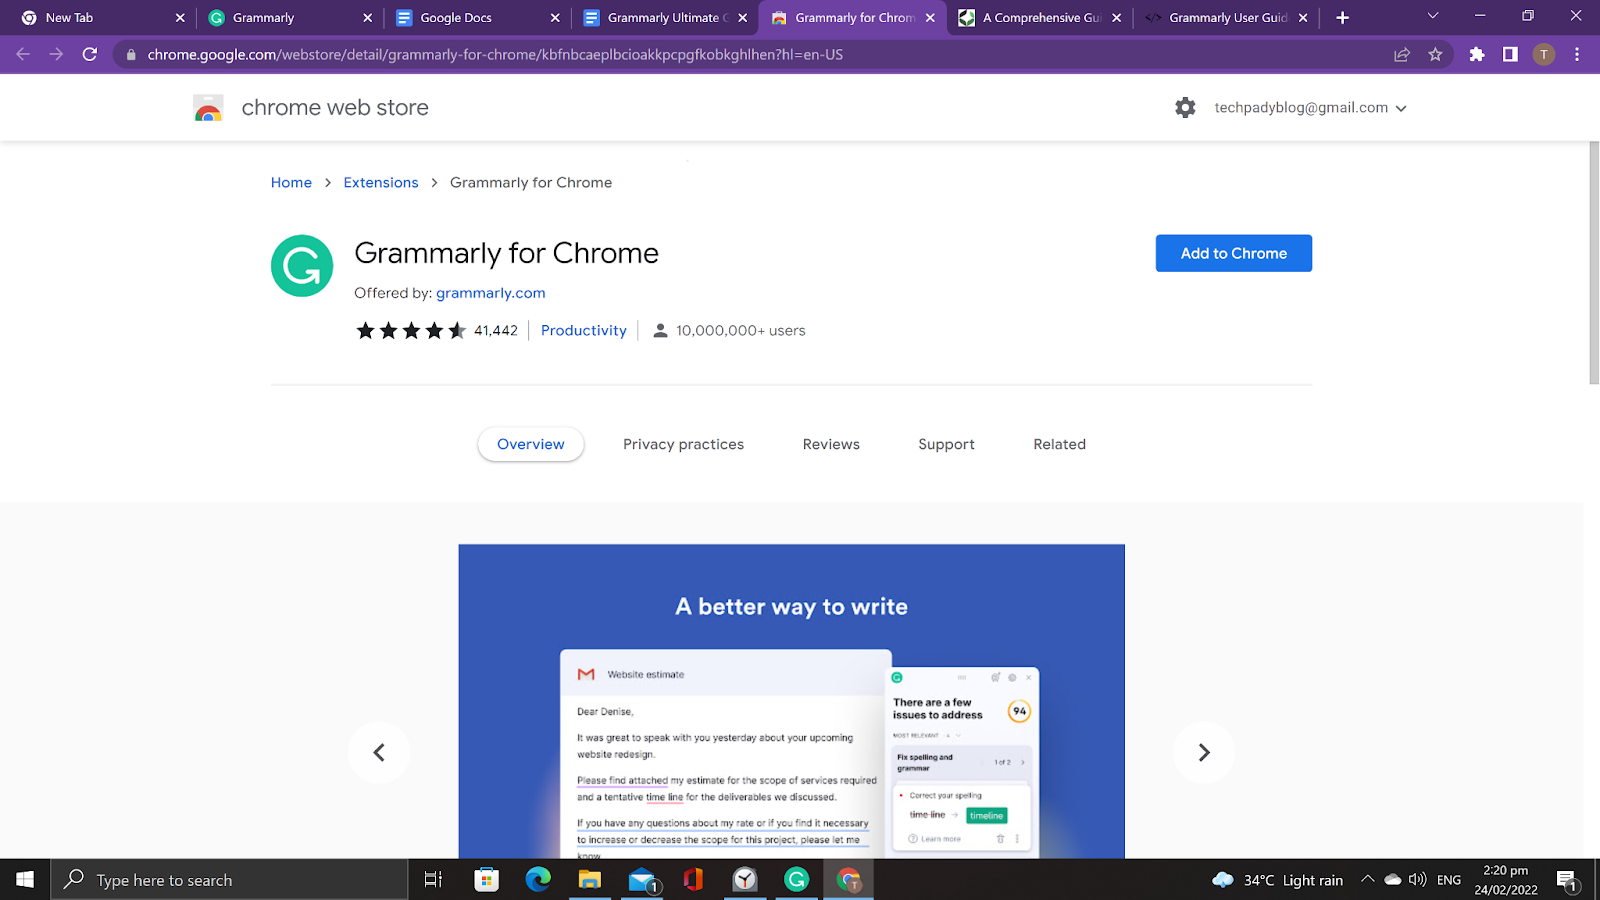Click the address bar URL
The width and height of the screenshot is (1600, 900).
(x=495, y=55)
